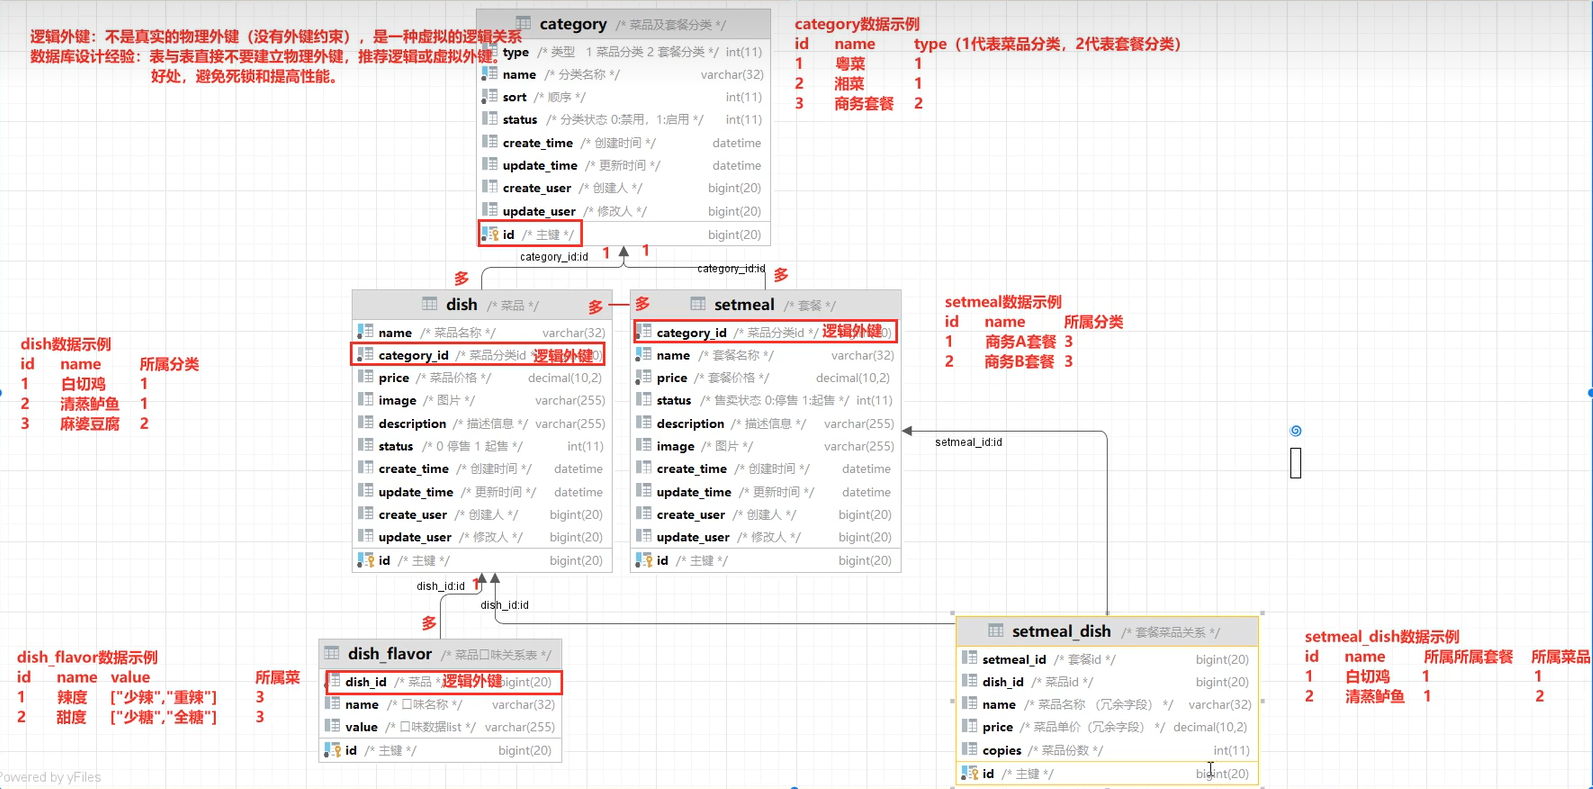Select the dish_flavor table title
The height and width of the screenshot is (789, 1593).
point(390,653)
